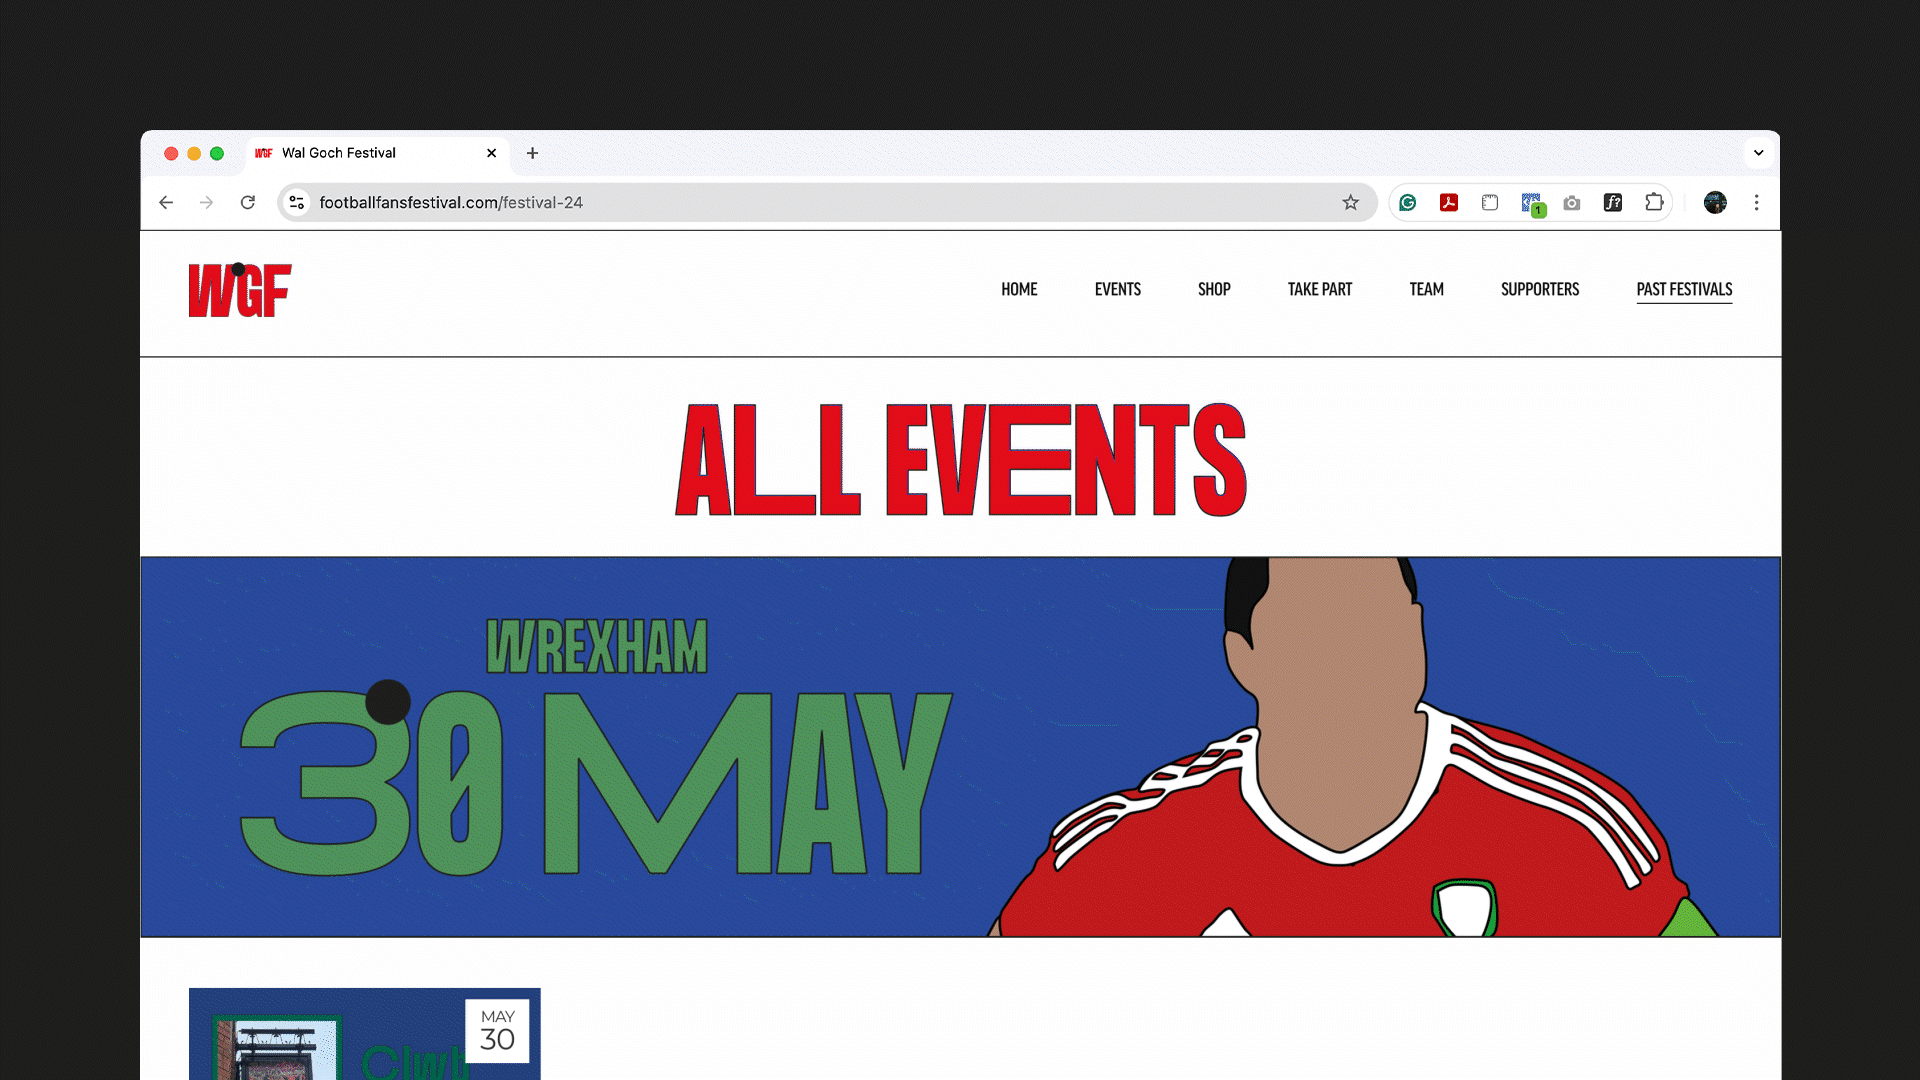1920x1080 pixels.
Task: Click the browser back arrow
Action: tap(166, 203)
